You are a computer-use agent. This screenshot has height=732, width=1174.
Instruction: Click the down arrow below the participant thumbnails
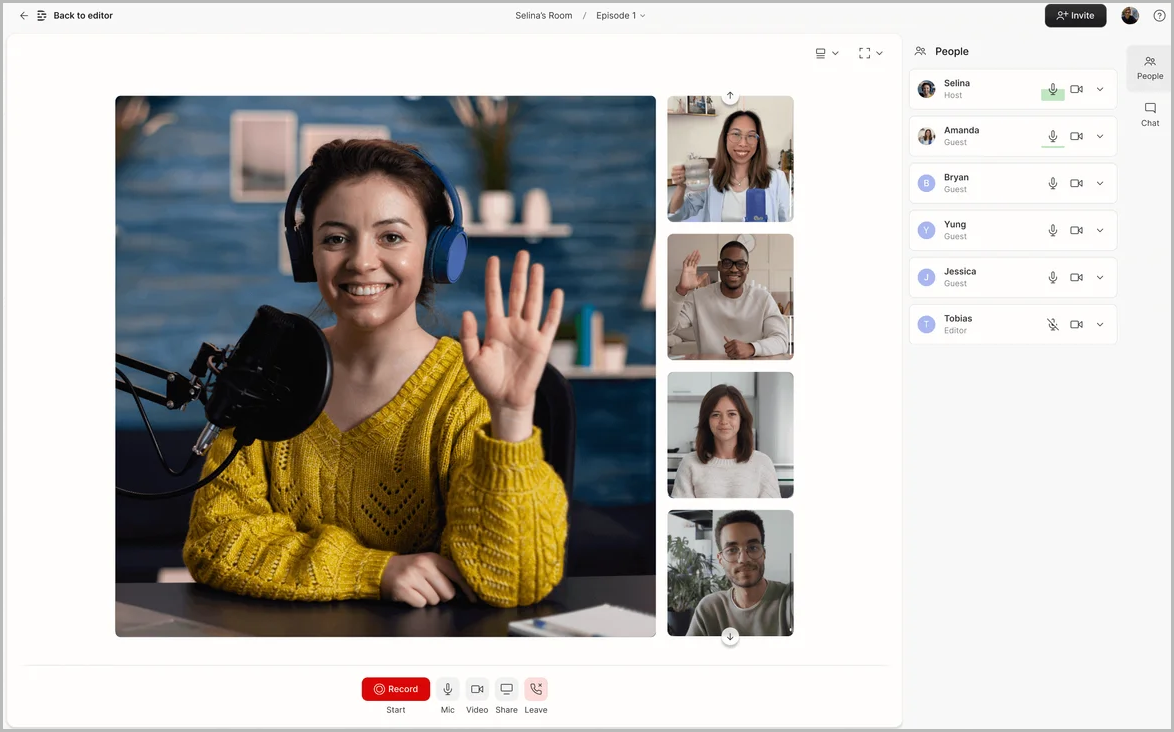(730, 636)
